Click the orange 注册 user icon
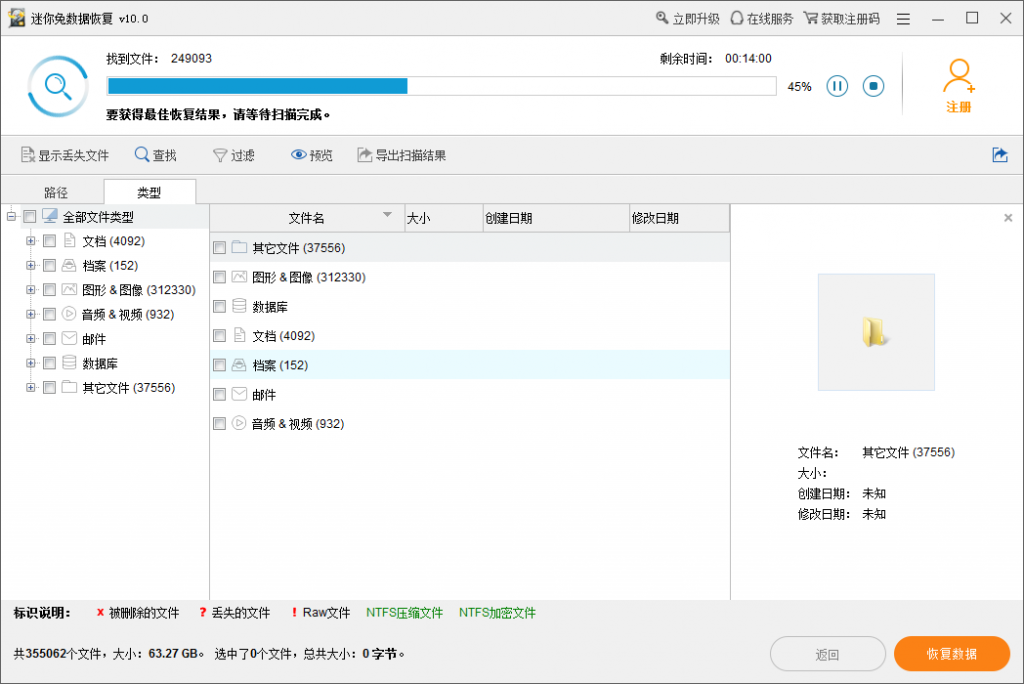The height and width of the screenshot is (684, 1024). pyautogui.click(x=958, y=77)
